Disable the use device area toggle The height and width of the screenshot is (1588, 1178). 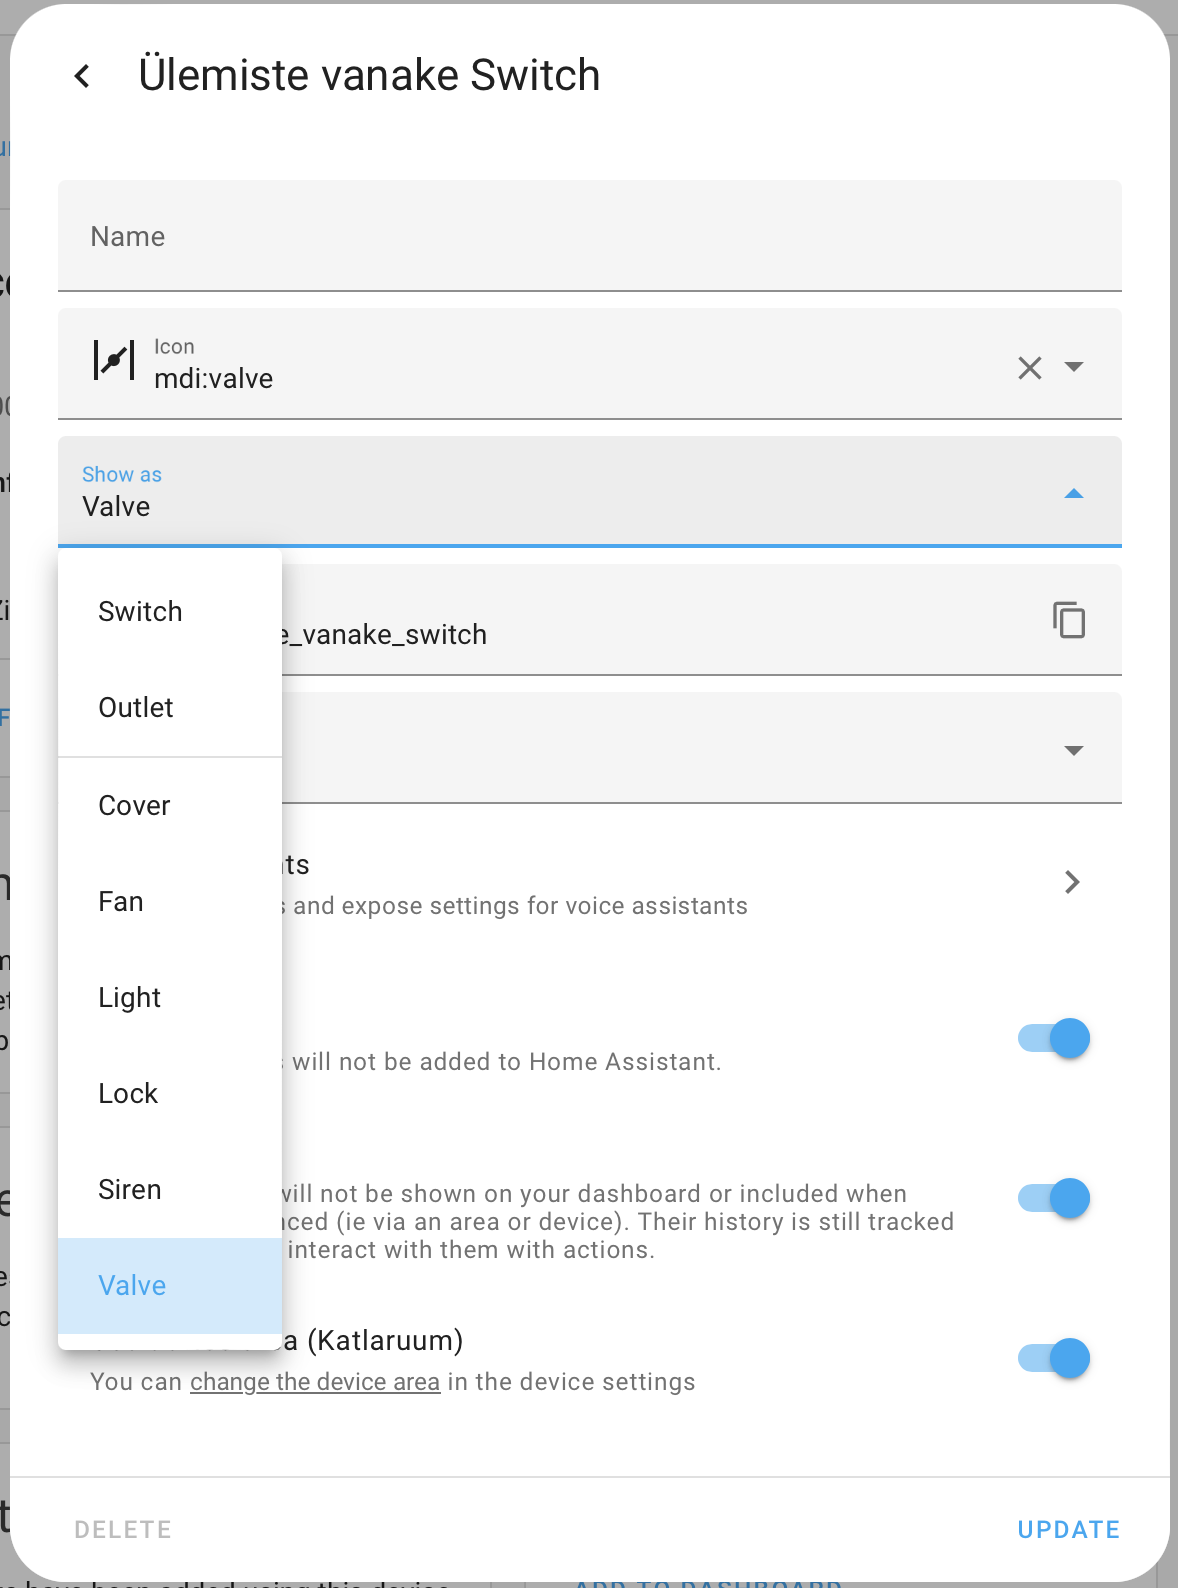point(1054,1358)
